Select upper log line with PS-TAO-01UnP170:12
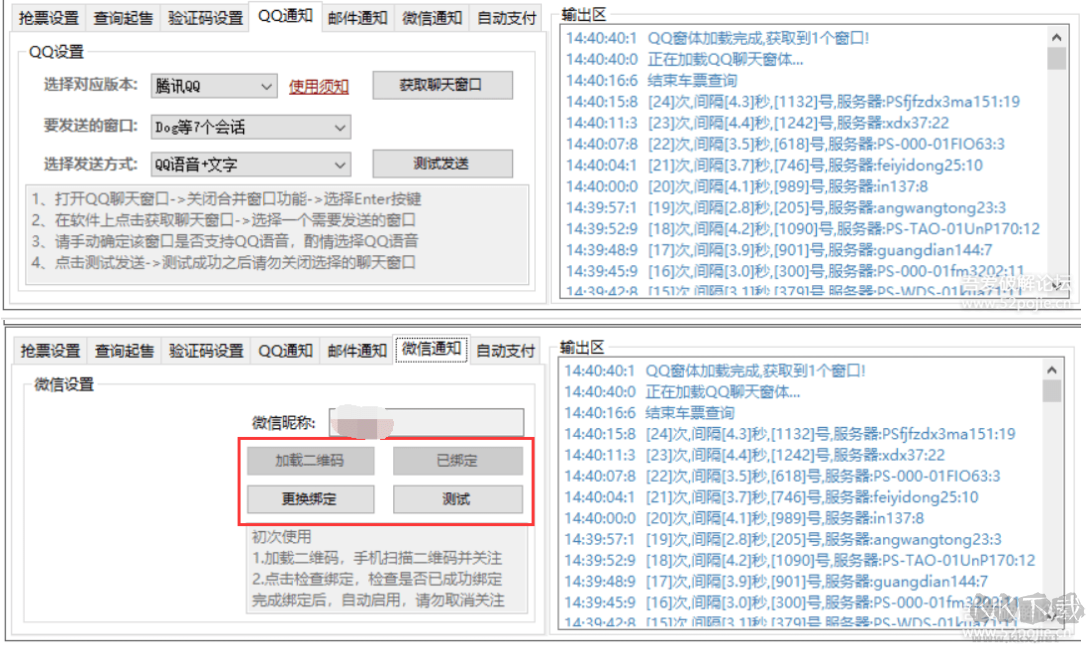The width and height of the screenshot is (1086, 645). [803, 229]
